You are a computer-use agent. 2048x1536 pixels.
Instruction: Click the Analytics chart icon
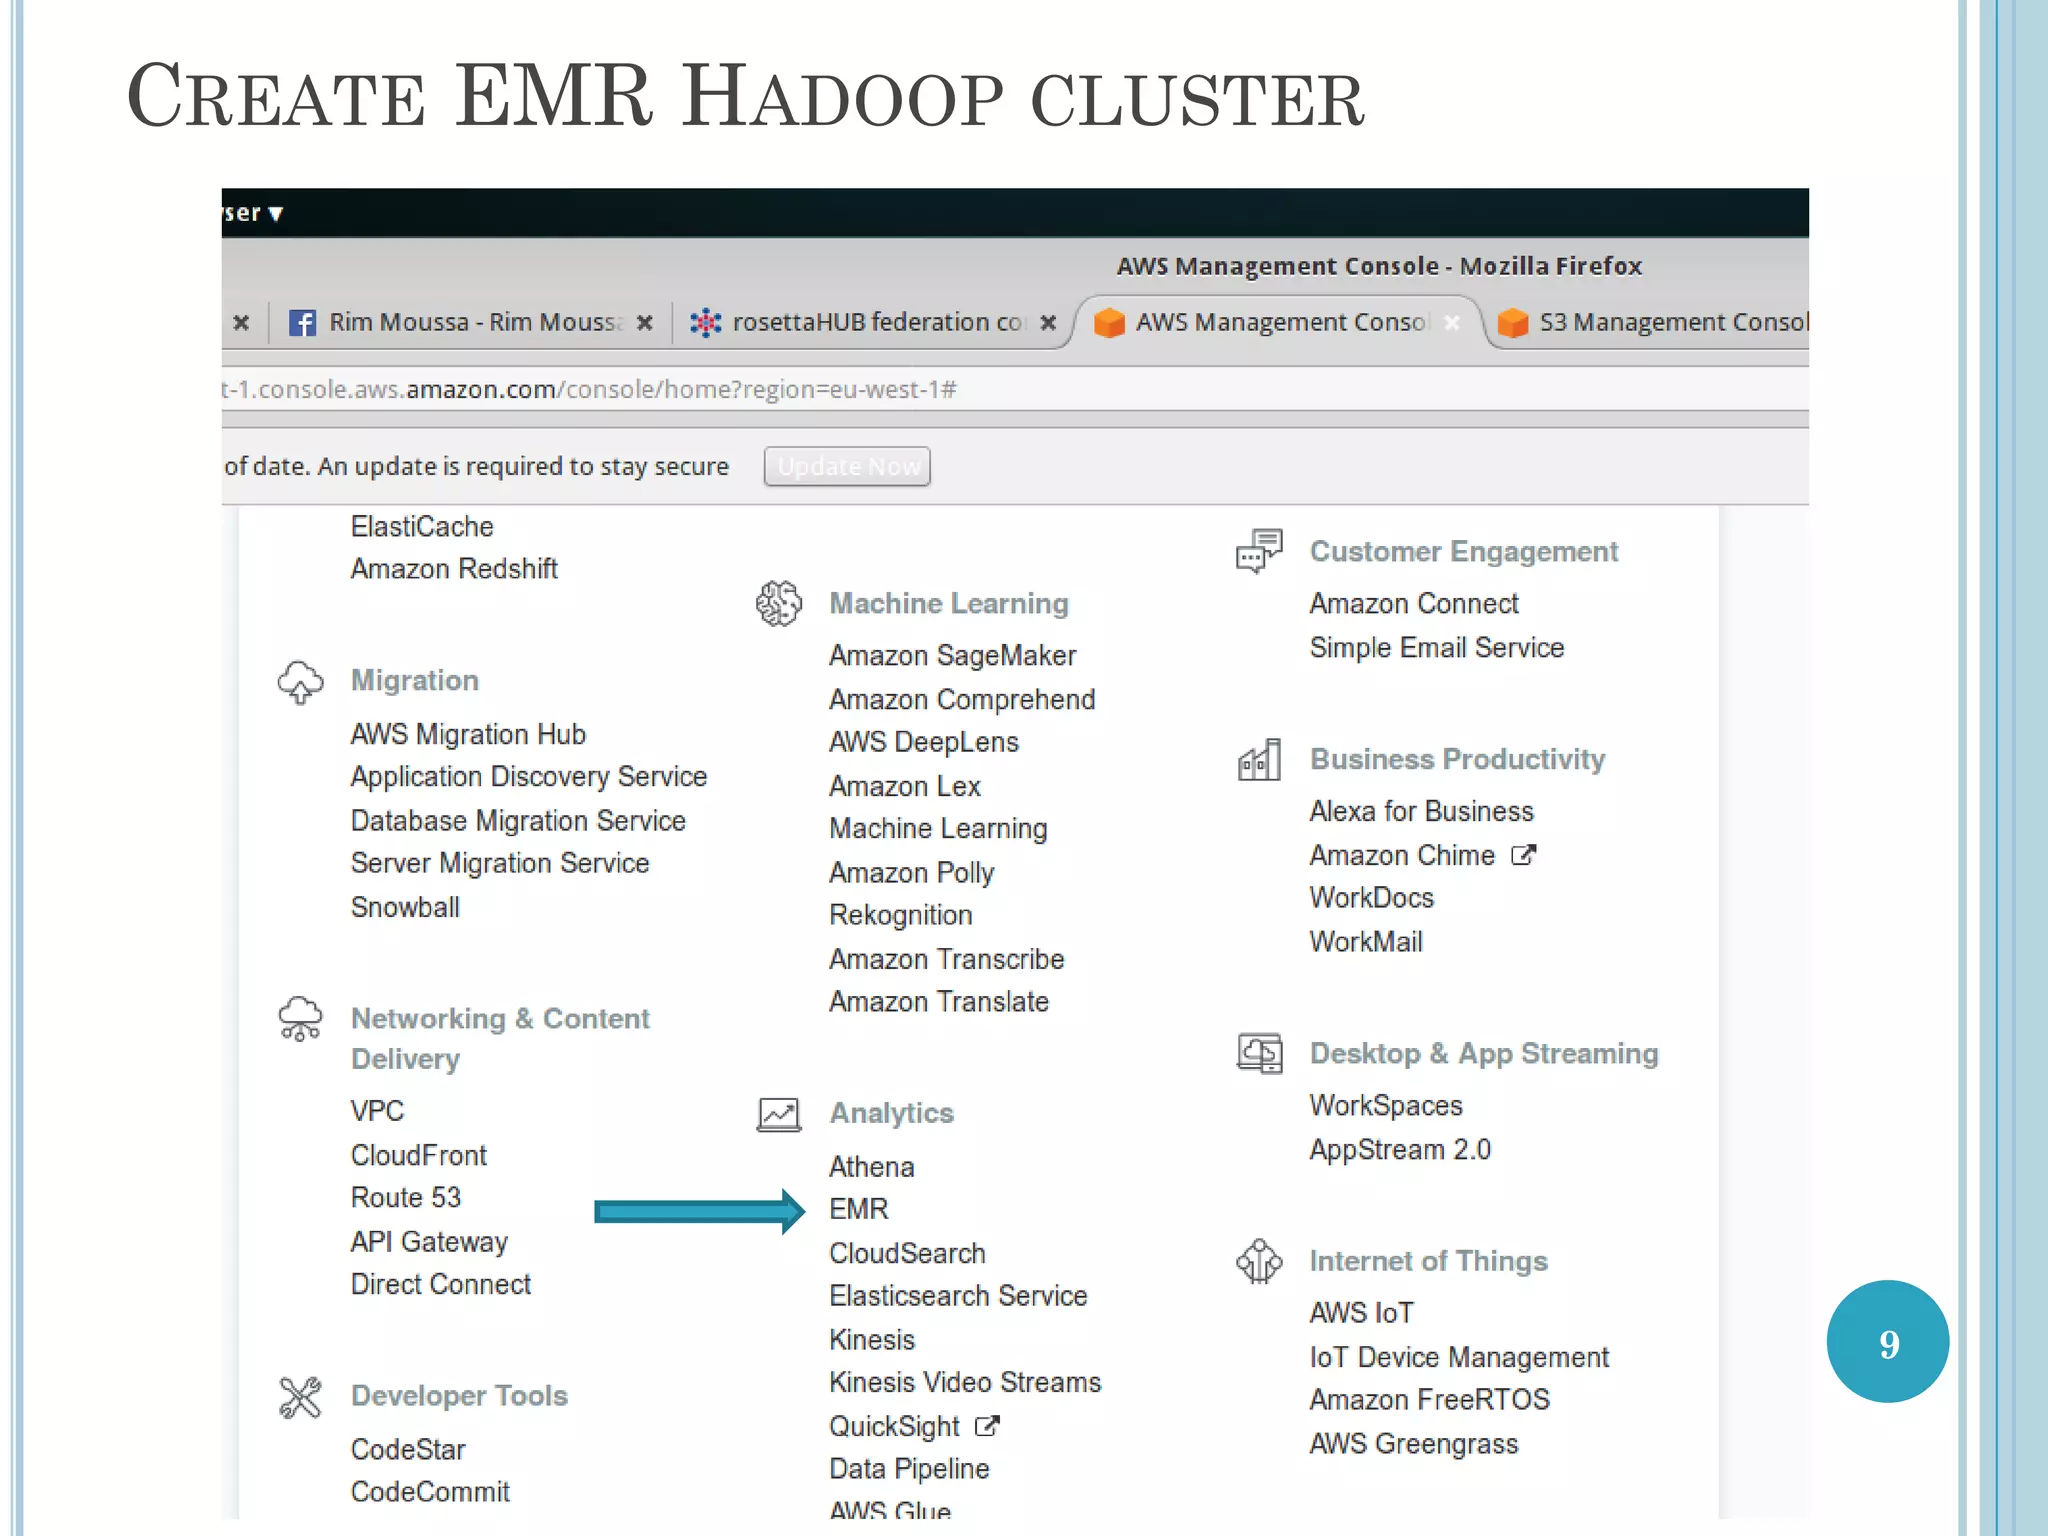(x=779, y=1114)
